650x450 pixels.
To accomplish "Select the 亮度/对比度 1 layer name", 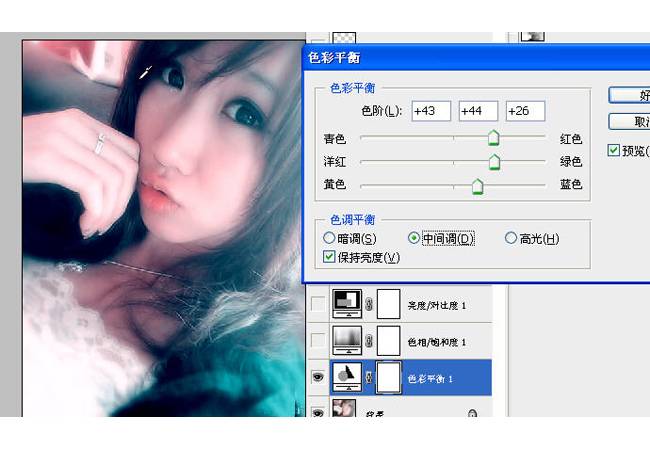I will (437, 306).
